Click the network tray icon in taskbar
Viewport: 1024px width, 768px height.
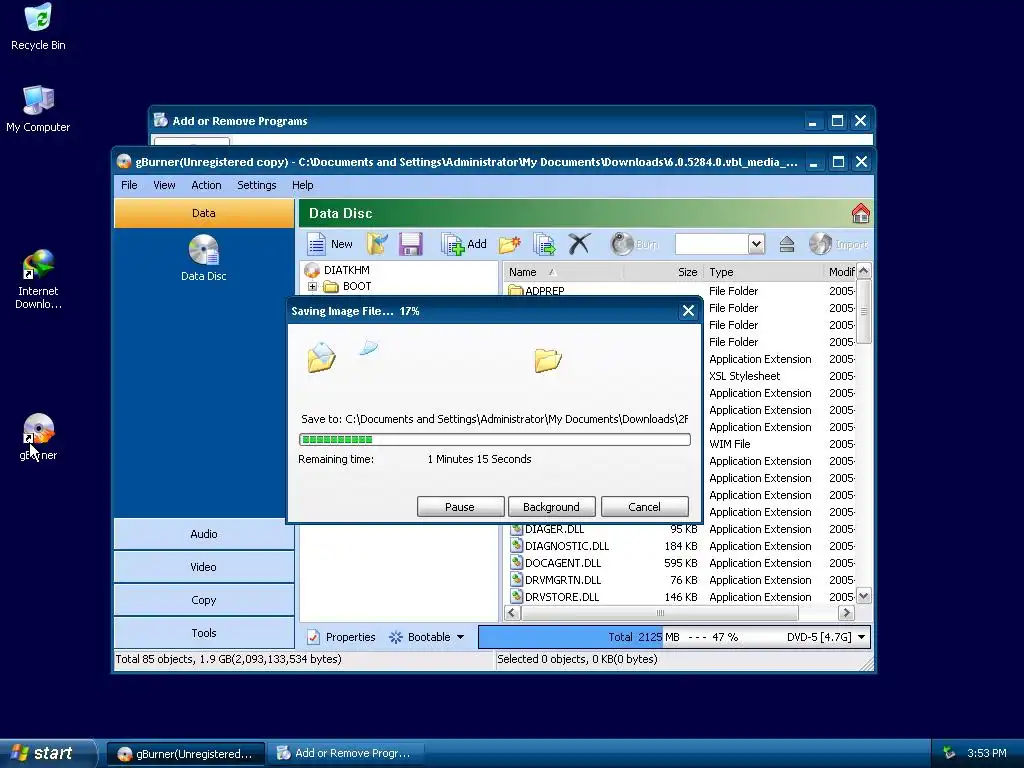point(949,753)
